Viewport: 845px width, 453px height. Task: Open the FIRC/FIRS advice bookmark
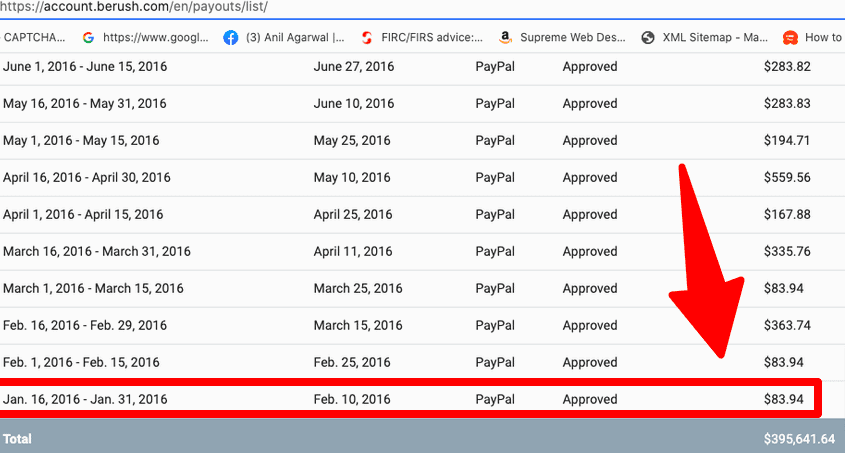pyautogui.click(x=432, y=37)
